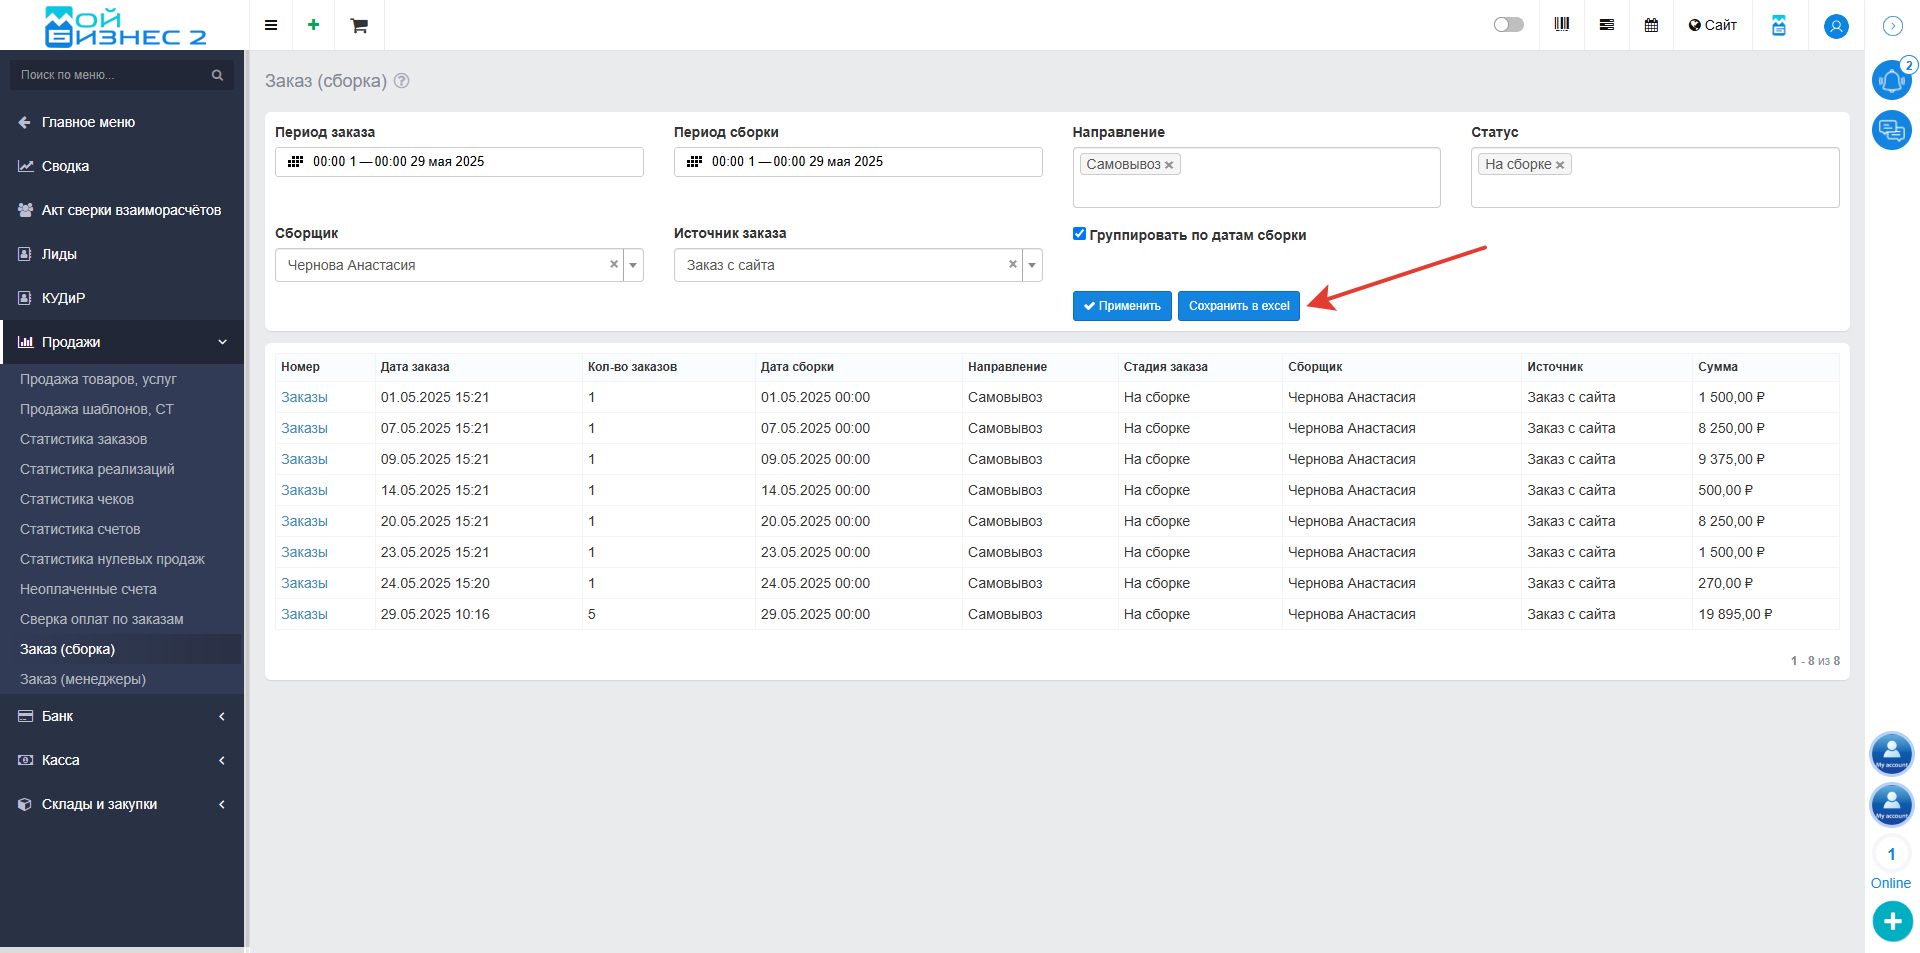Expand the Сборщик dropdown arrow
The width and height of the screenshot is (1920, 953).
633,265
